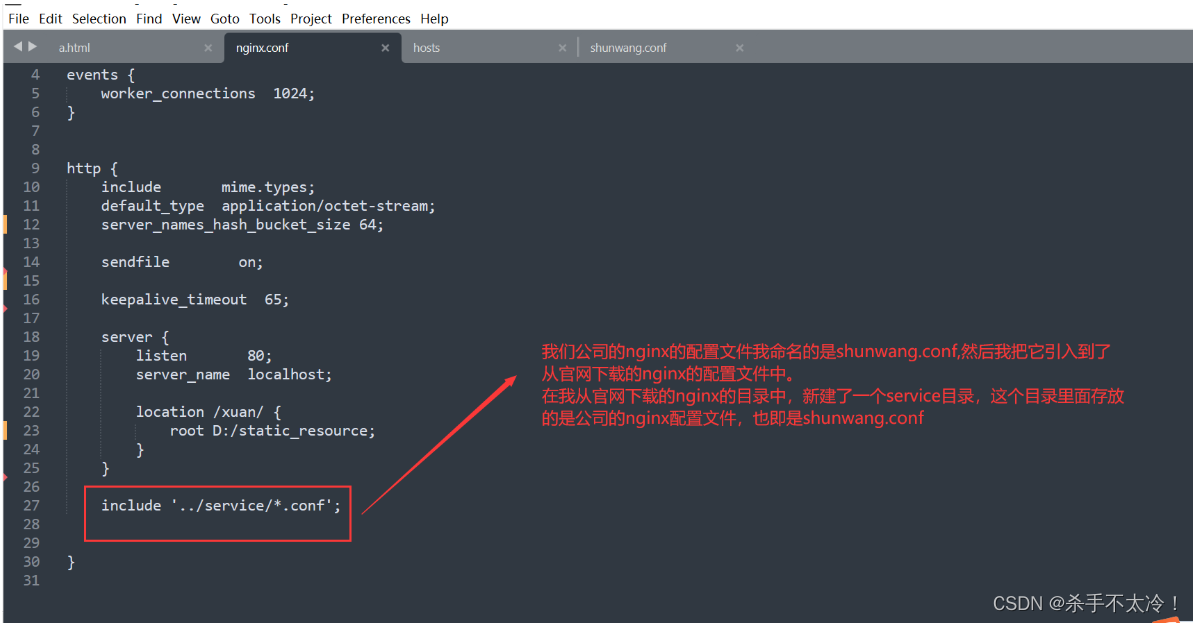Open the Preferences menu
The width and height of the screenshot is (1193, 623).
(376, 18)
